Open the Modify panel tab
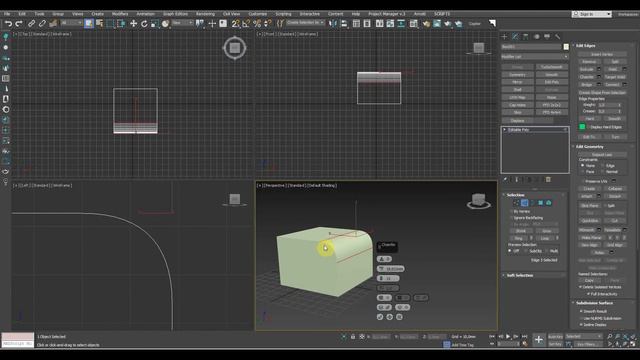Image resolution: width=640 pixels, height=360 pixels. point(515,37)
